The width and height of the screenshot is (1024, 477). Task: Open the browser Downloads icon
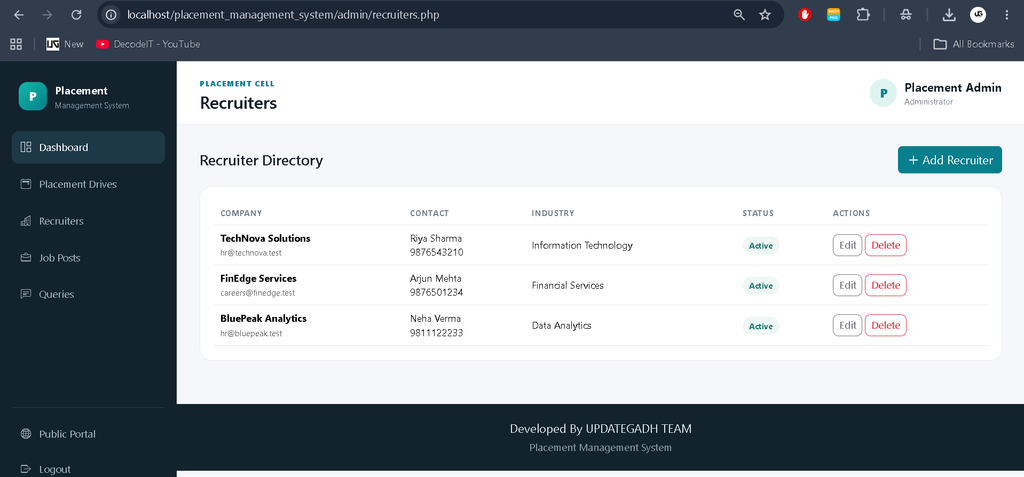point(949,14)
